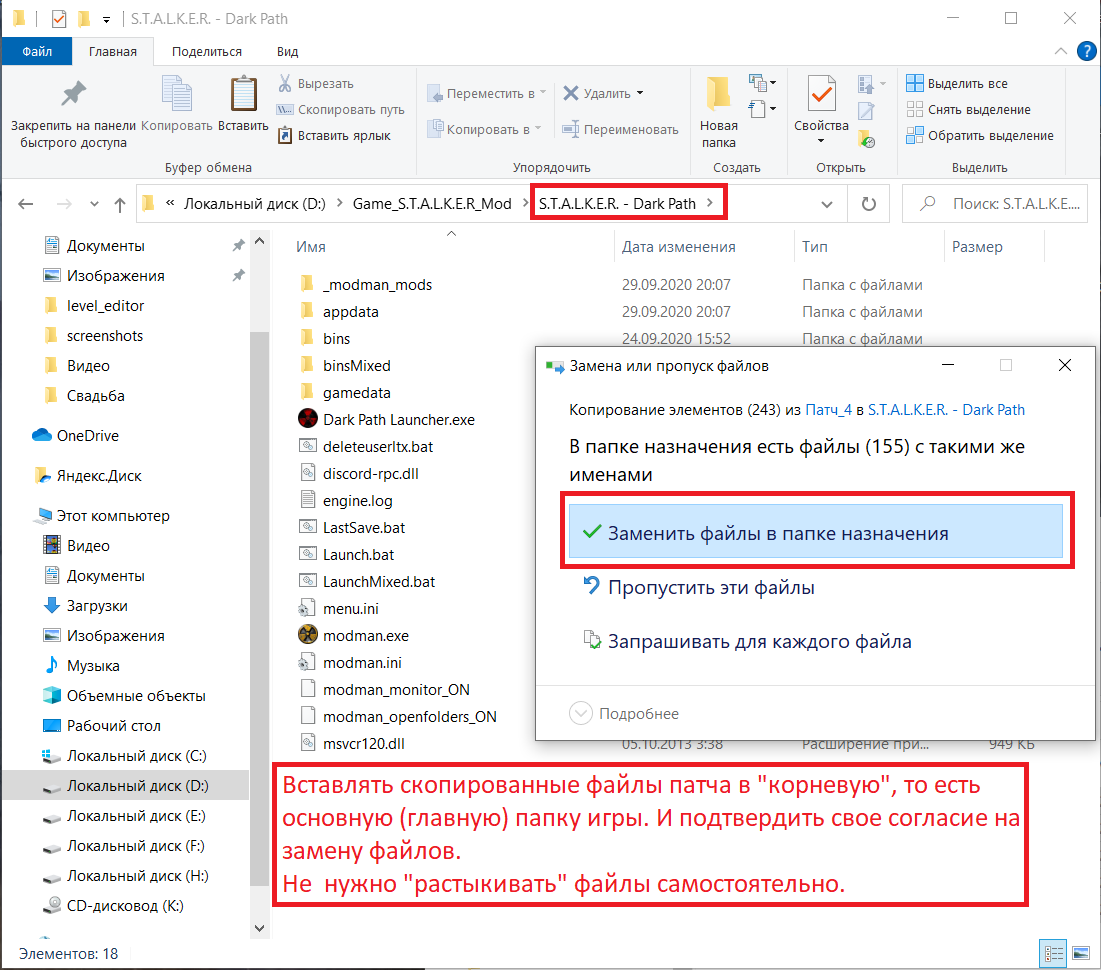Expand address bar history dropdown
Screen dimensions: 1101x970
click(x=827, y=204)
